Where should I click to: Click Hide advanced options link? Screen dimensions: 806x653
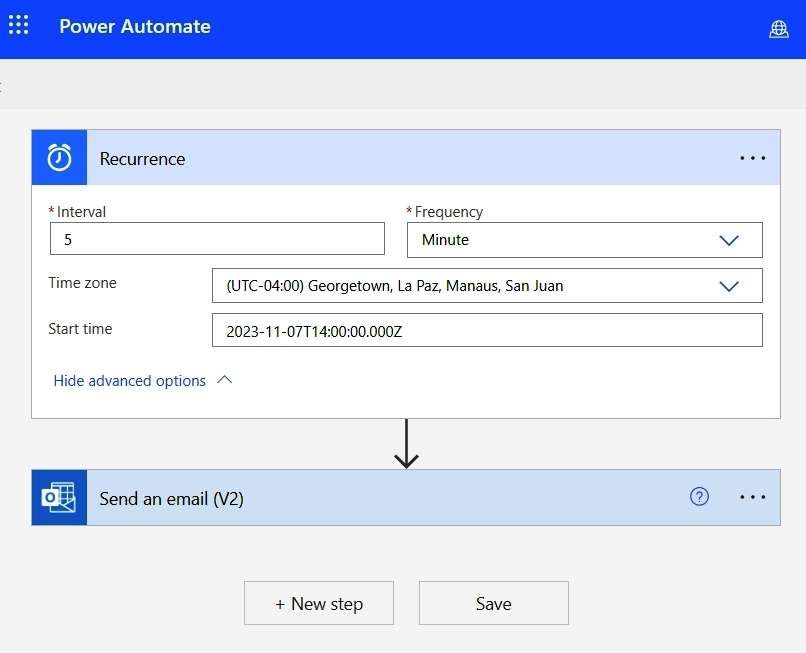click(130, 380)
